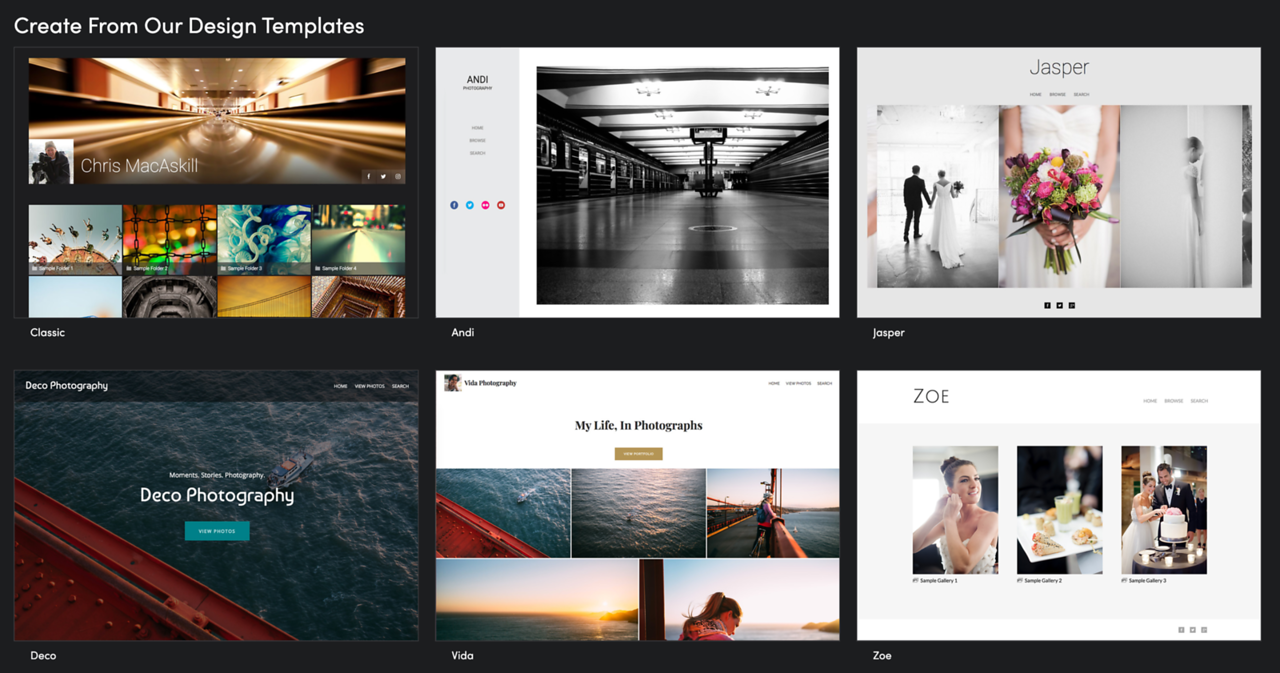The height and width of the screenshot is (673, 1280).
Task: Click SEARCH in Andi sidebar menu
Action: point(477,153)
